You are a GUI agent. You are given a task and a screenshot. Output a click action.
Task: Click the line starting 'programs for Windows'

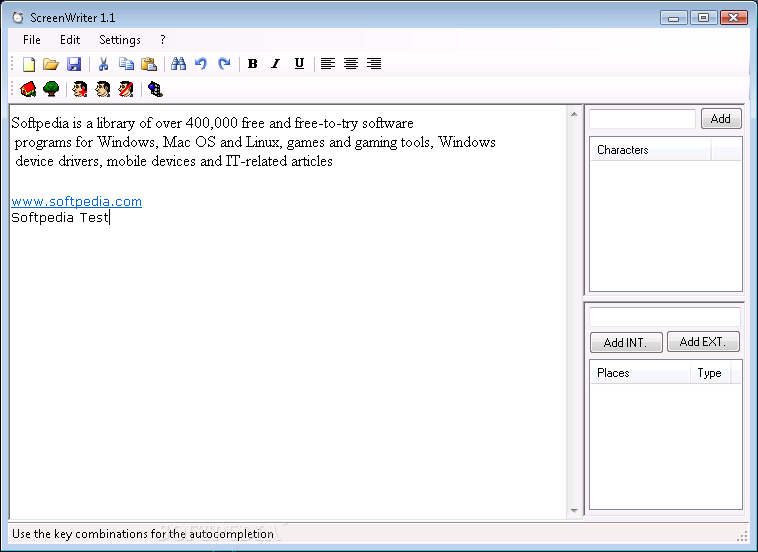pos(255,142)
